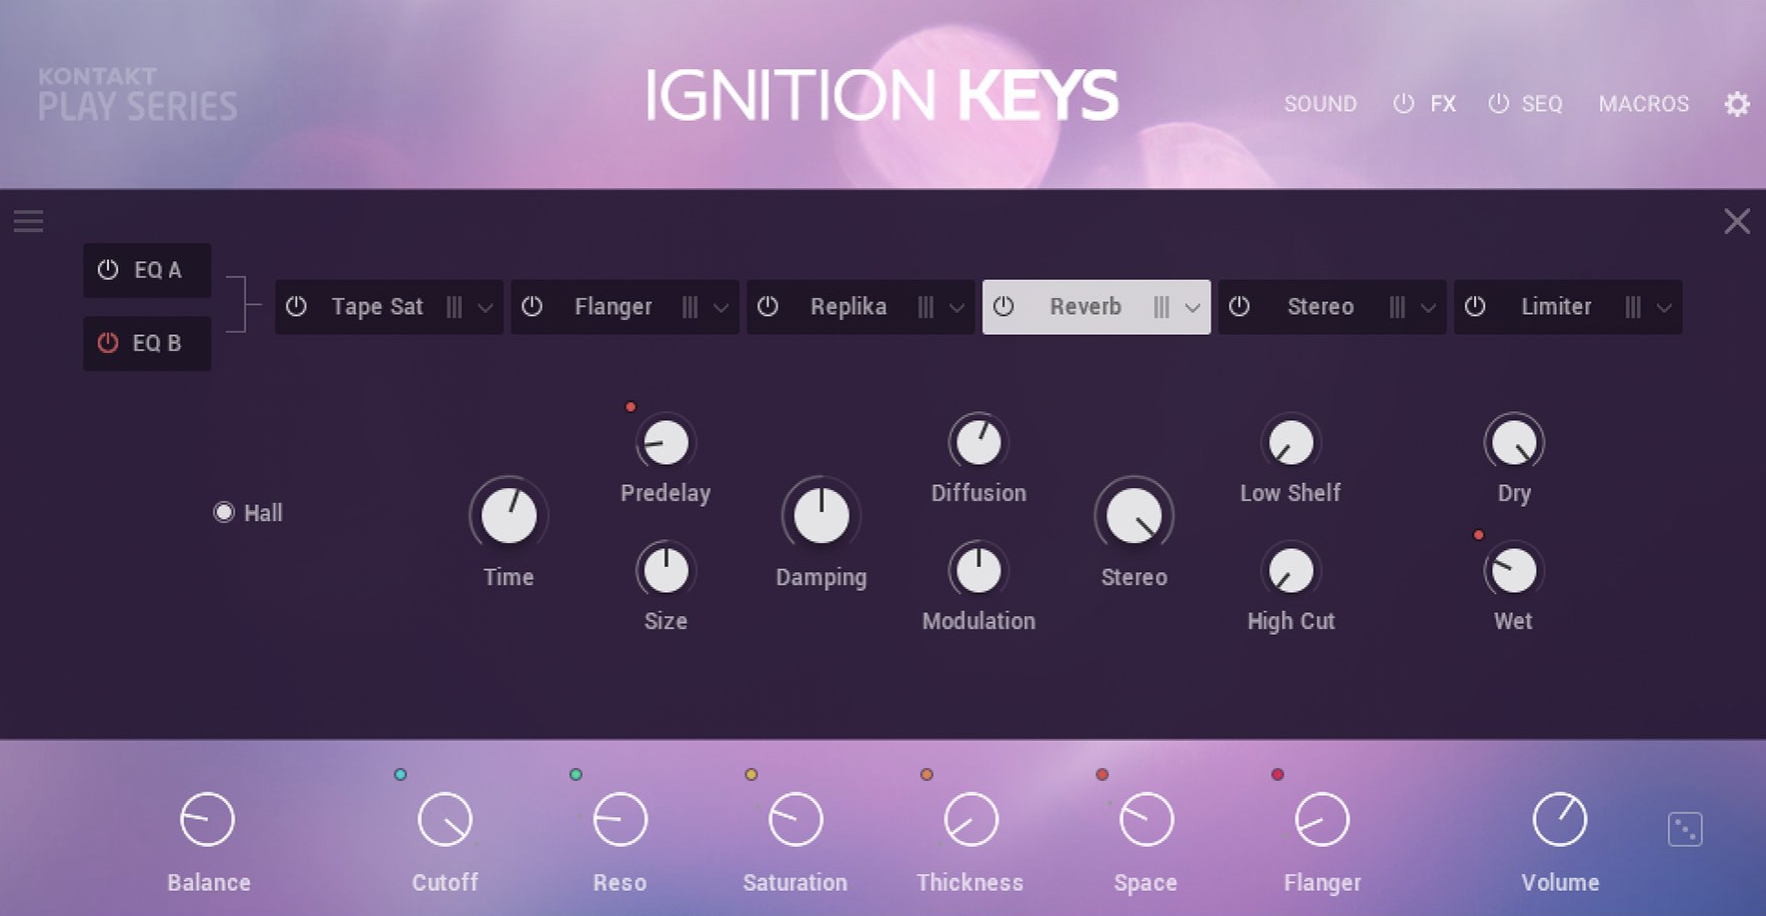Open Stereo effect dropdown arrow
This screenshot has height=916, width=1766.
[1428, 308]
